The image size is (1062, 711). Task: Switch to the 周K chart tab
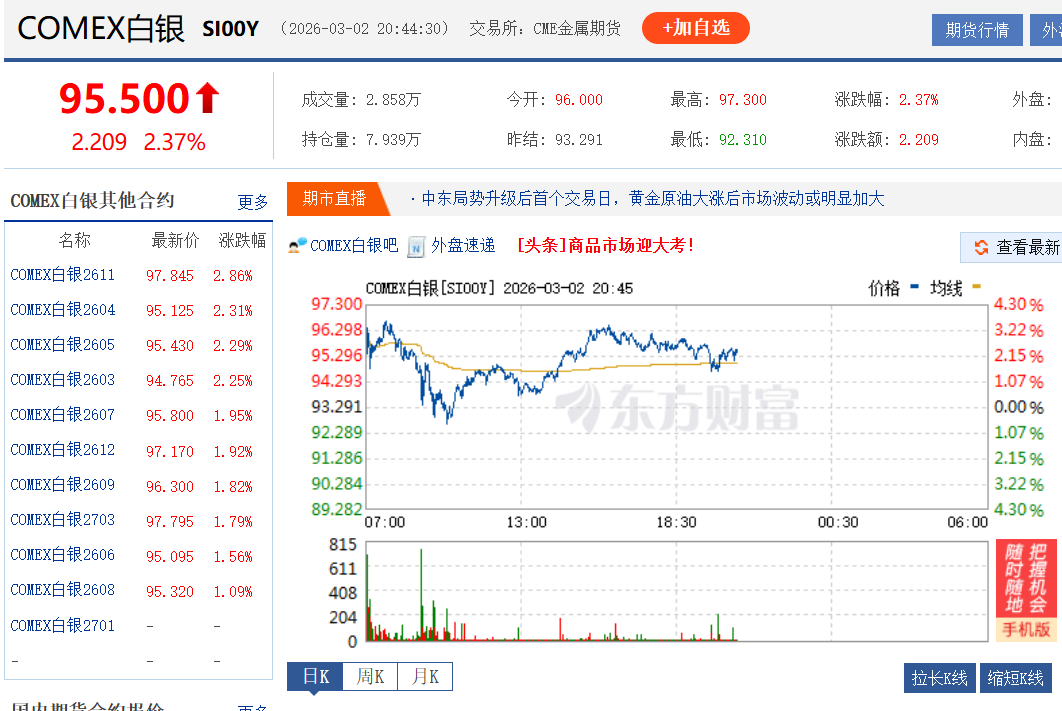pyautogui.click(x=370, y=677)
